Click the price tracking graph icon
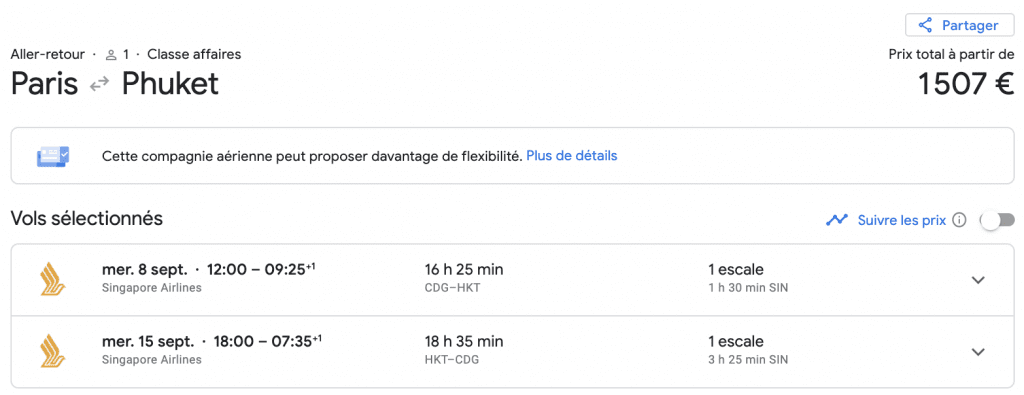This screenshot has height=395, width=1024. click(837, 220)
